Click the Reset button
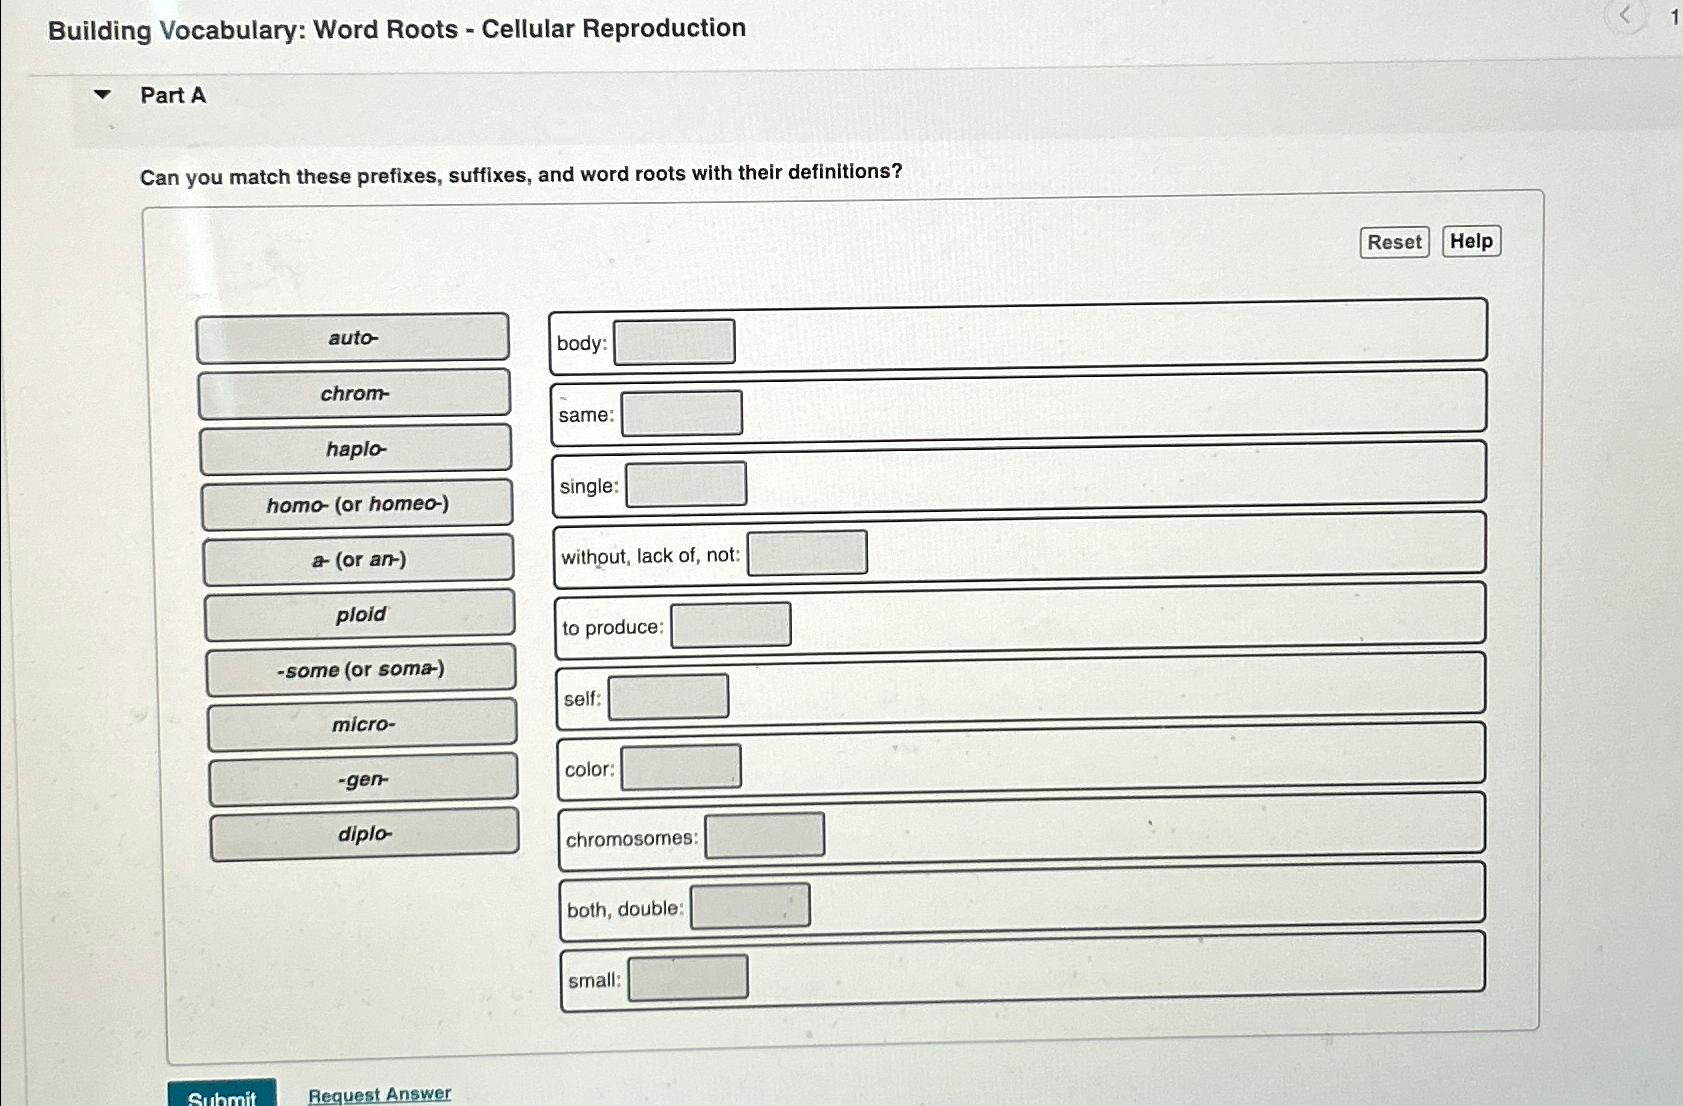 tap(1394, 242)
